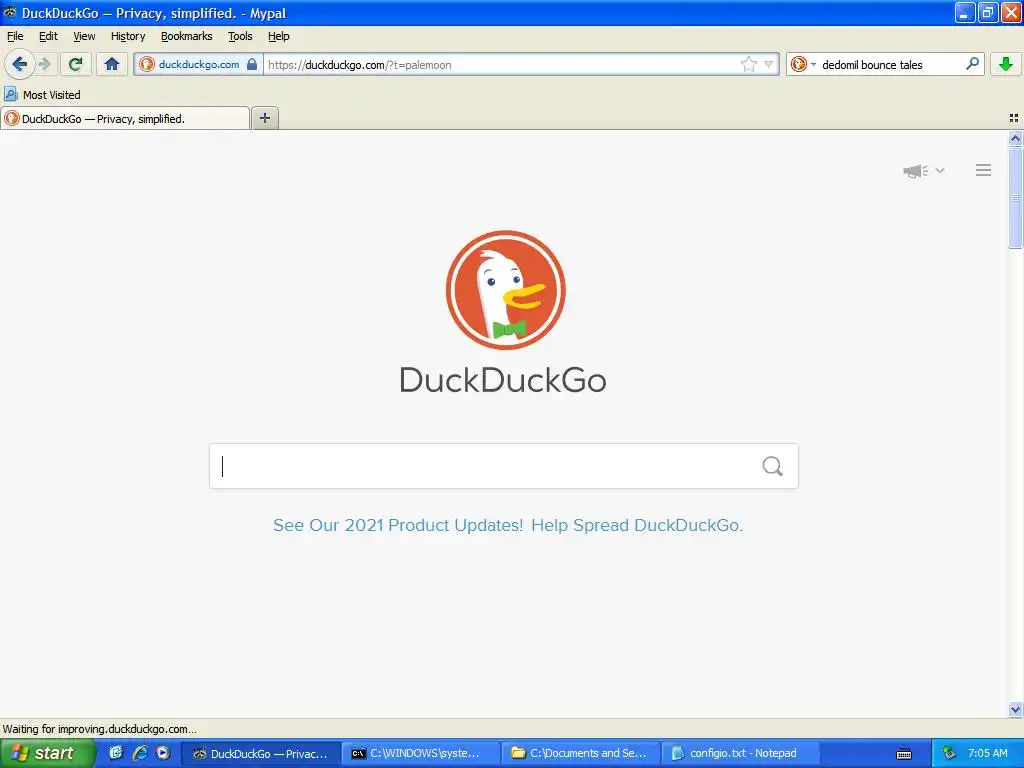The width and height of the screenshot is (1024, 768).
Task: Launch Windows Media Player quick launch icon
Action: (163, 753)
